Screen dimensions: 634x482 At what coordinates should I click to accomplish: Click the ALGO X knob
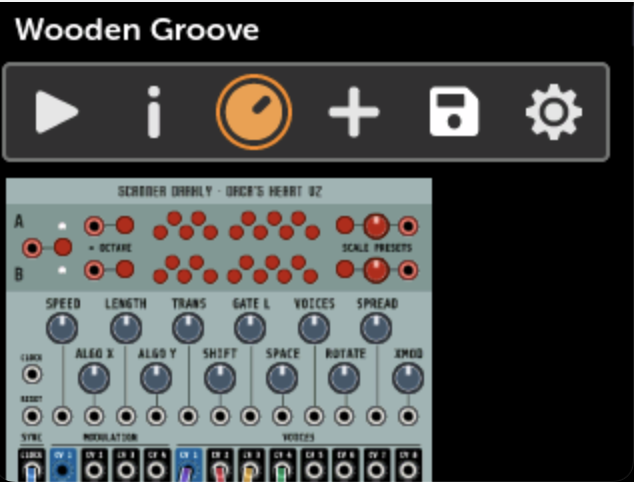tap(93, 378)
